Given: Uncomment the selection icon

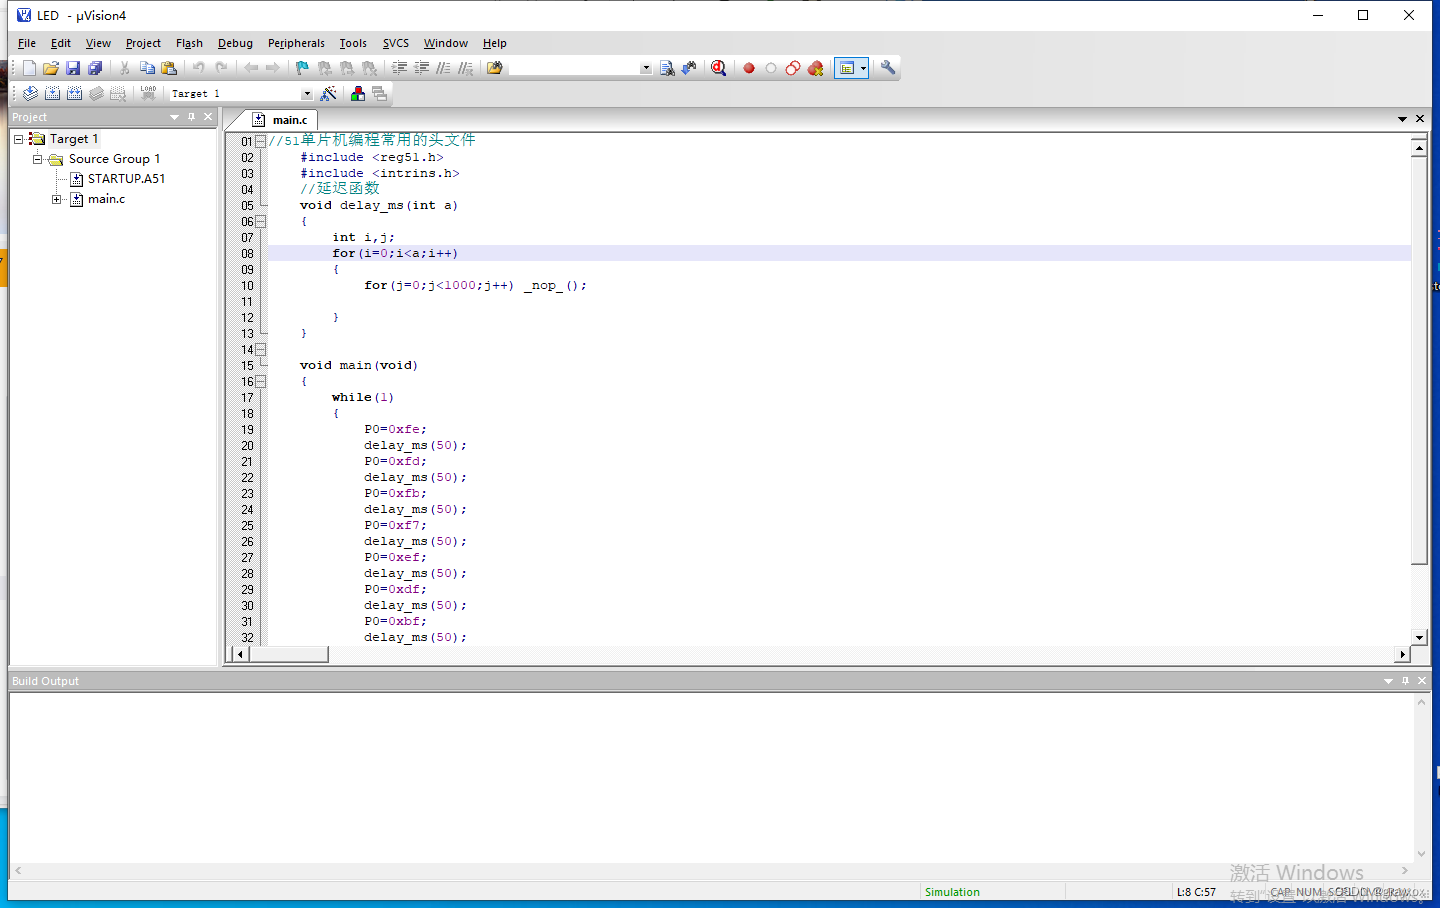Looking at the screenshot, I should coord(465,68).
